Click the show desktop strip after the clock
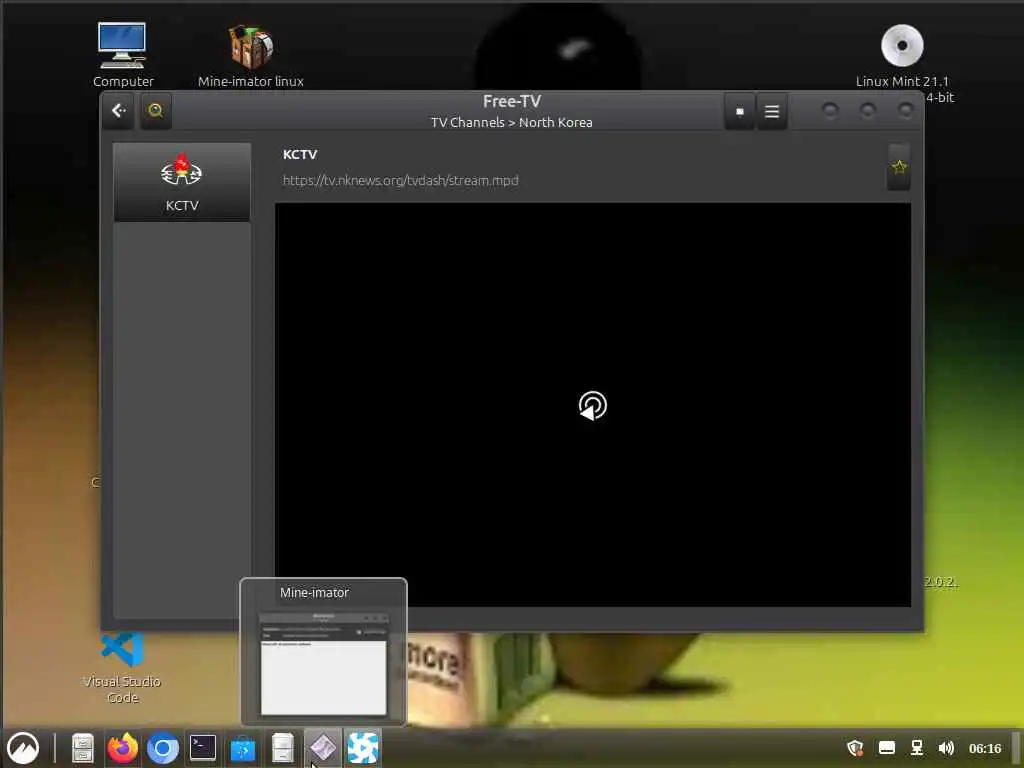Screen dimensions: 1024x768 point(1017,748)
